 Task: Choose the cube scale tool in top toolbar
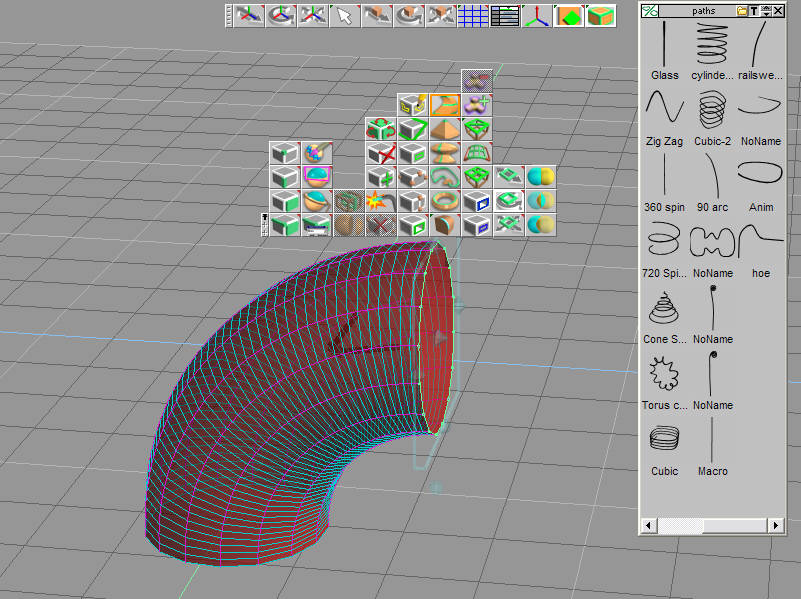point(441,16)
